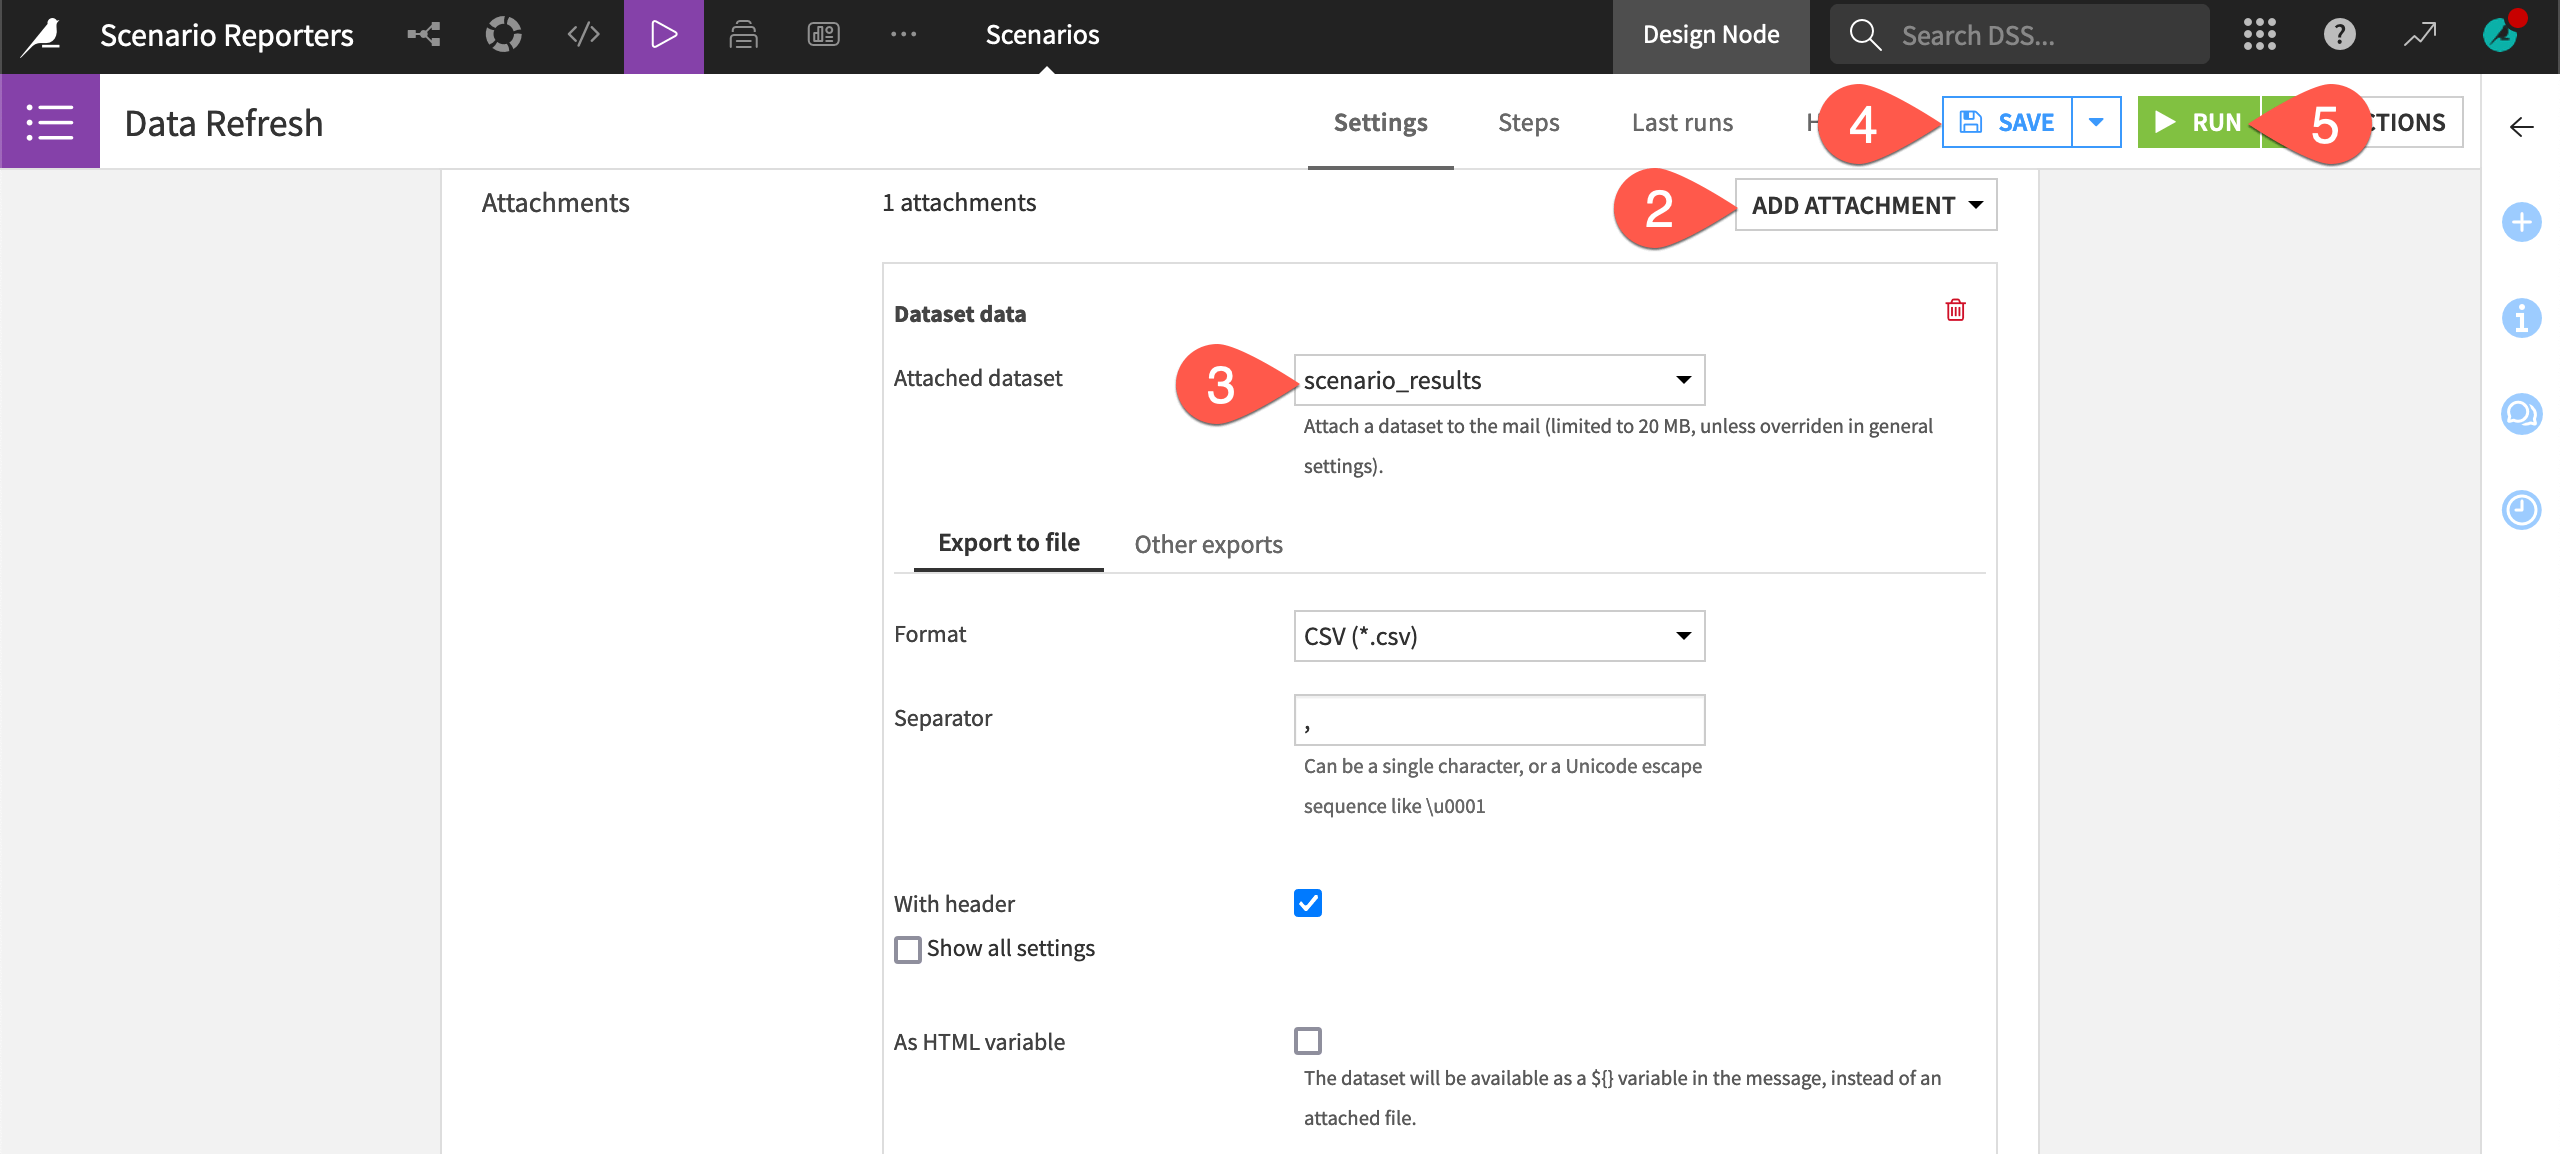Toggle the As HTML variable checkbox
Viewport: 2560px width, 1154px height.
click(x=1304, y=1040)
